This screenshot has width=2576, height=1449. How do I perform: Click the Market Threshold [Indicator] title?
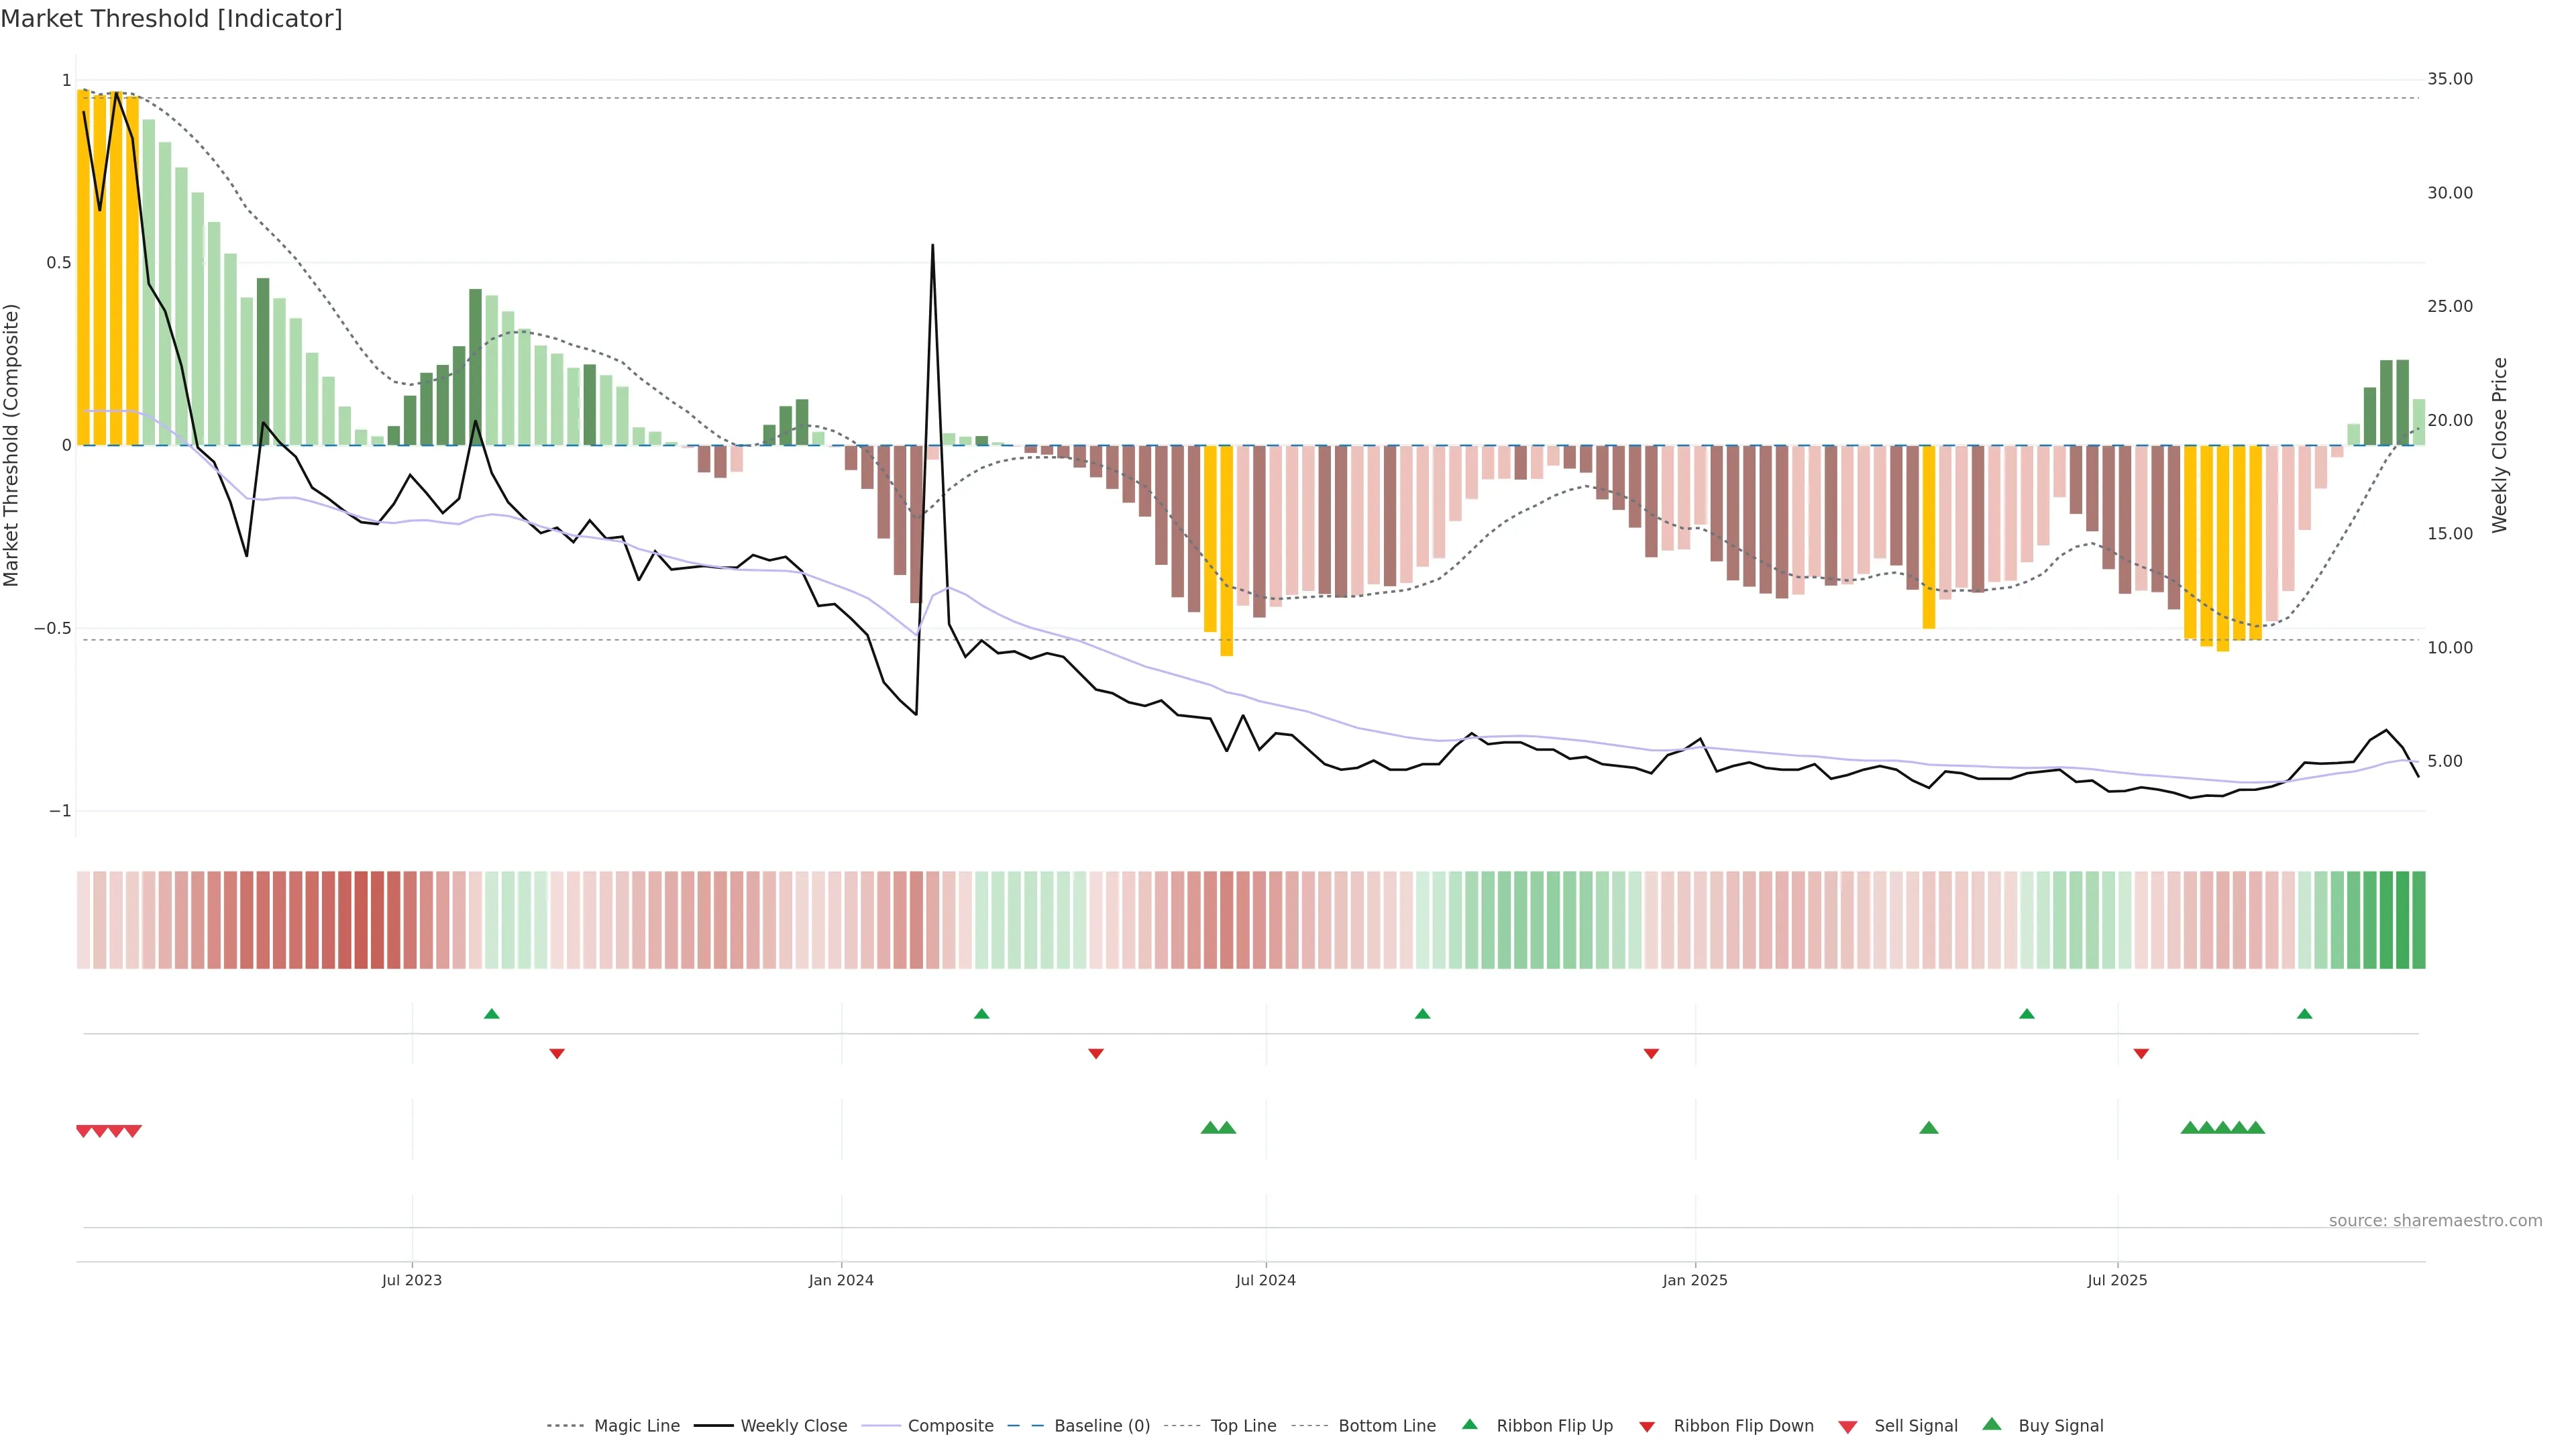pos(171,19)
